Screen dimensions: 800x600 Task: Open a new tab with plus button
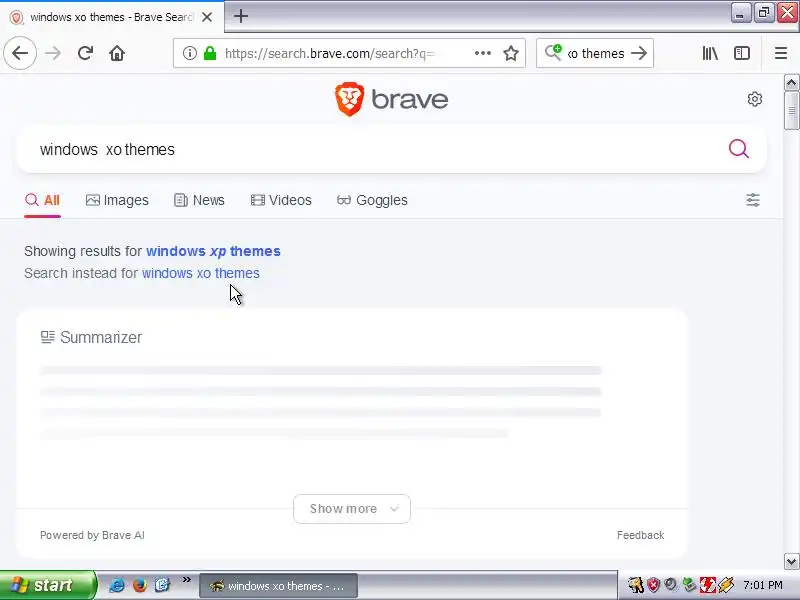[241, 16]
